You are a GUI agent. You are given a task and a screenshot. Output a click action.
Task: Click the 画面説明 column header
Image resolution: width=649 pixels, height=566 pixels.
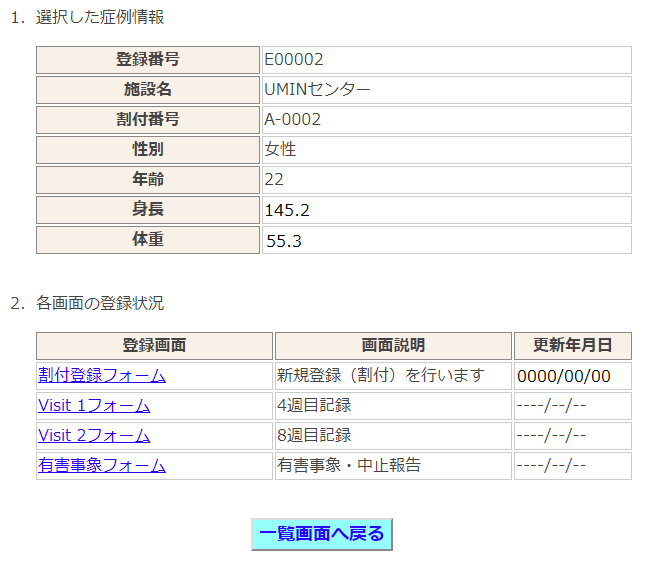(393, 346)
